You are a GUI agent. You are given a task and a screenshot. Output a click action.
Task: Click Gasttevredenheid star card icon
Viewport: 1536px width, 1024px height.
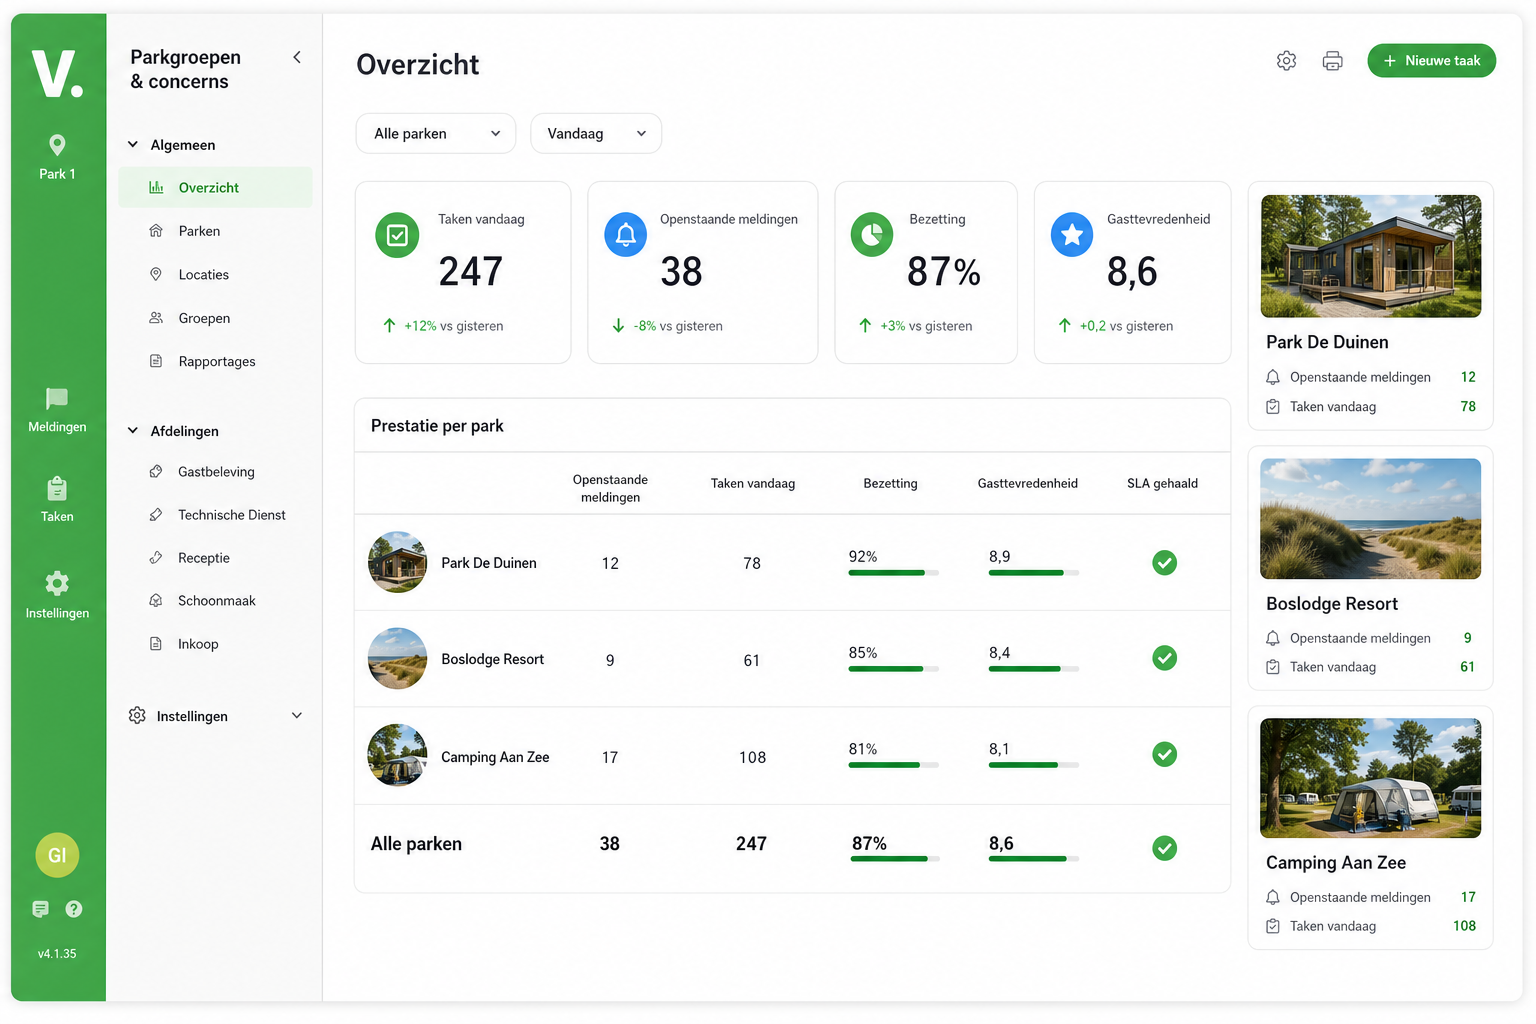coord(1072,235)
